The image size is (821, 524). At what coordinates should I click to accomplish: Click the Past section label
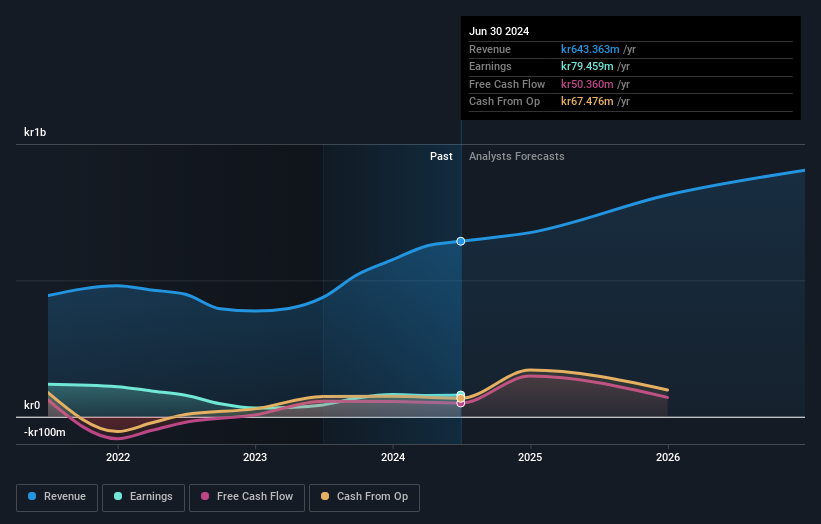tap(441, 157)
